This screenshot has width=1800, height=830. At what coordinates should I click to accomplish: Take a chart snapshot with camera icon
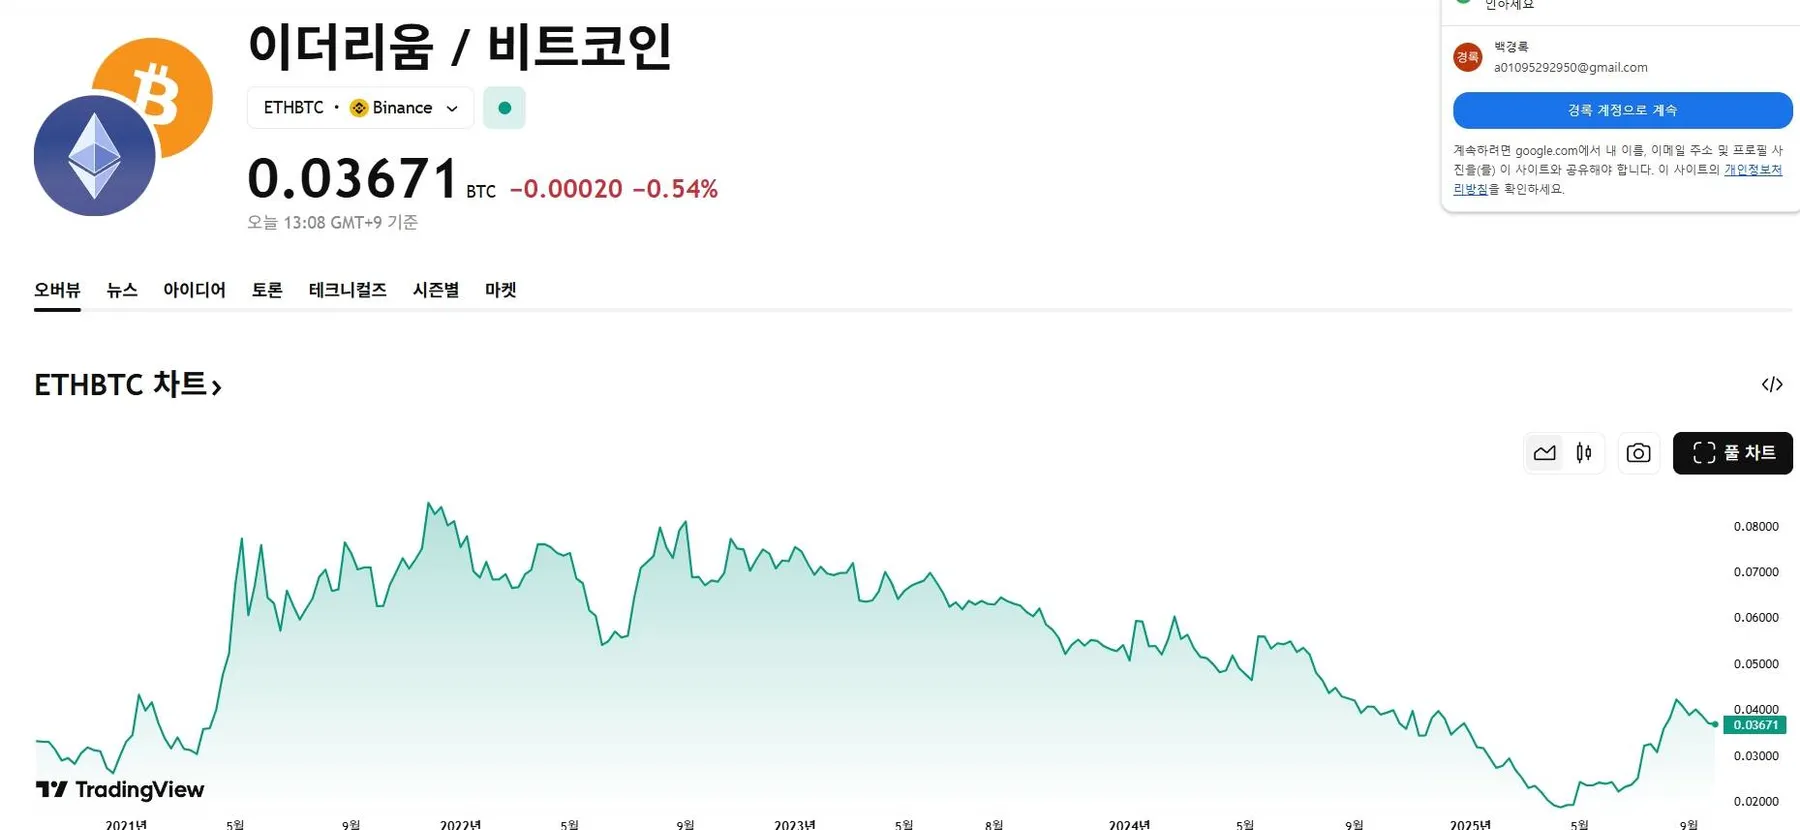[x=1638, y=453]
